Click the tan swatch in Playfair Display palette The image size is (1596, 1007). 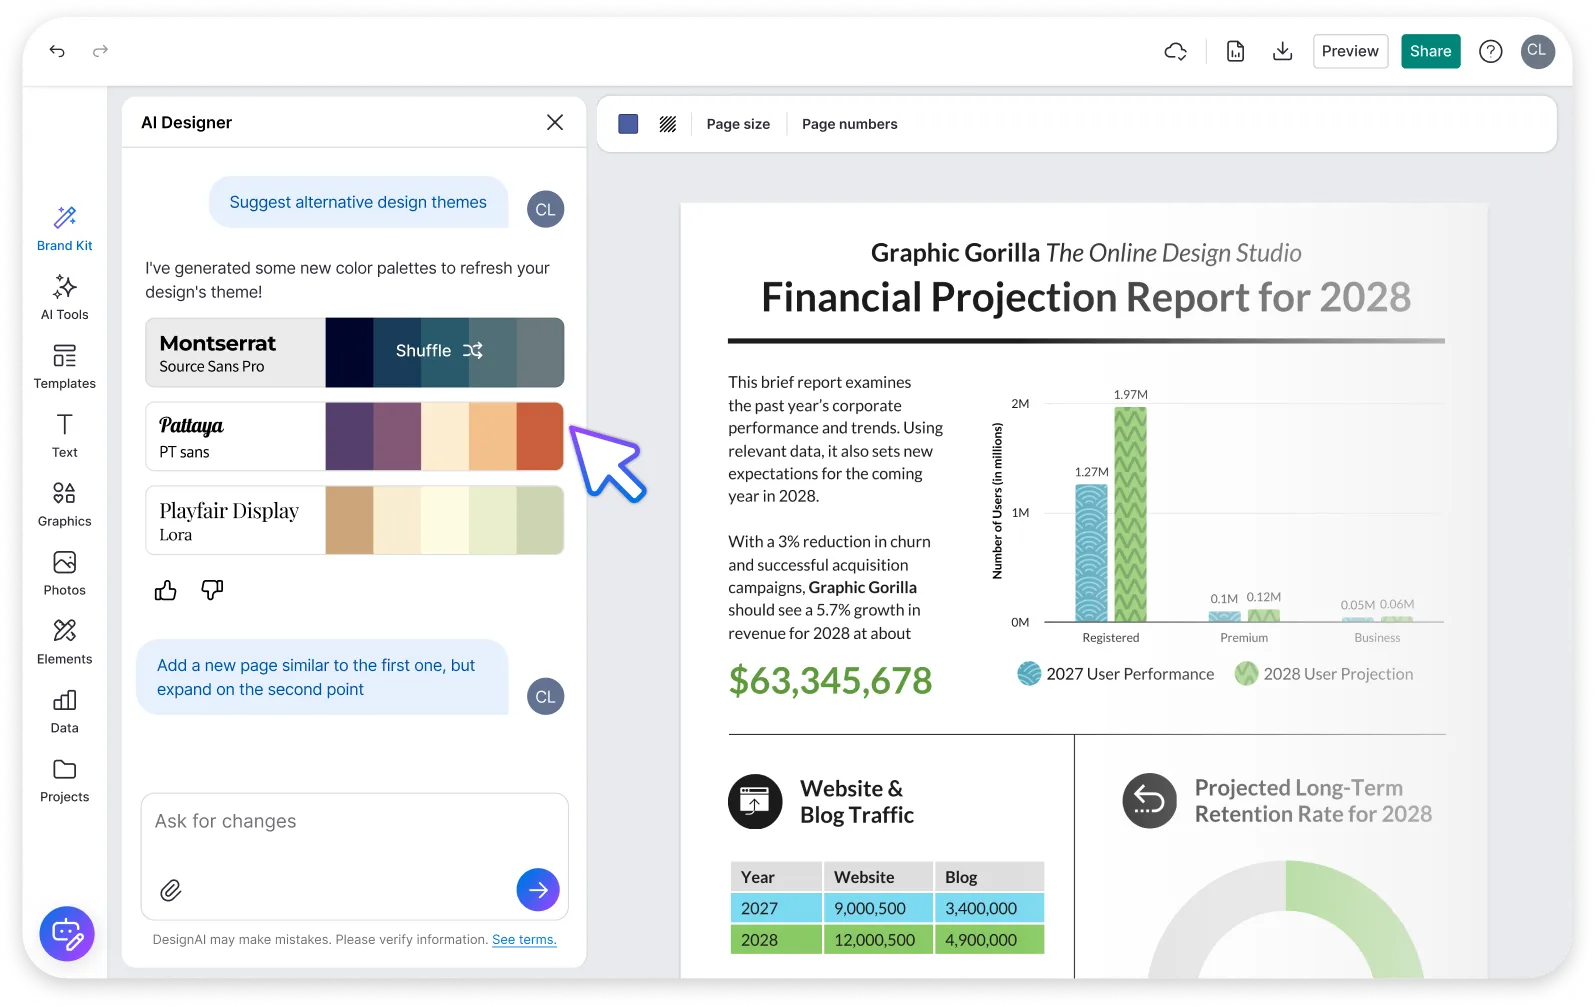[349, 521]
